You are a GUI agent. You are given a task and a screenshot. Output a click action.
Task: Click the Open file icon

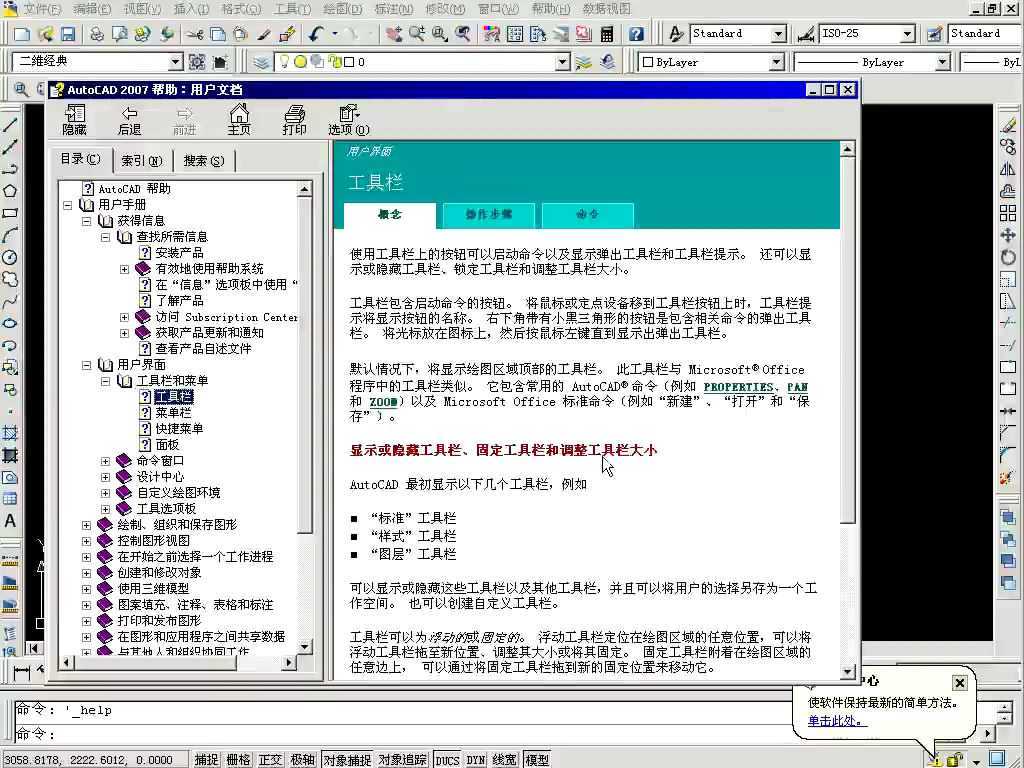(x=46, y=34)
